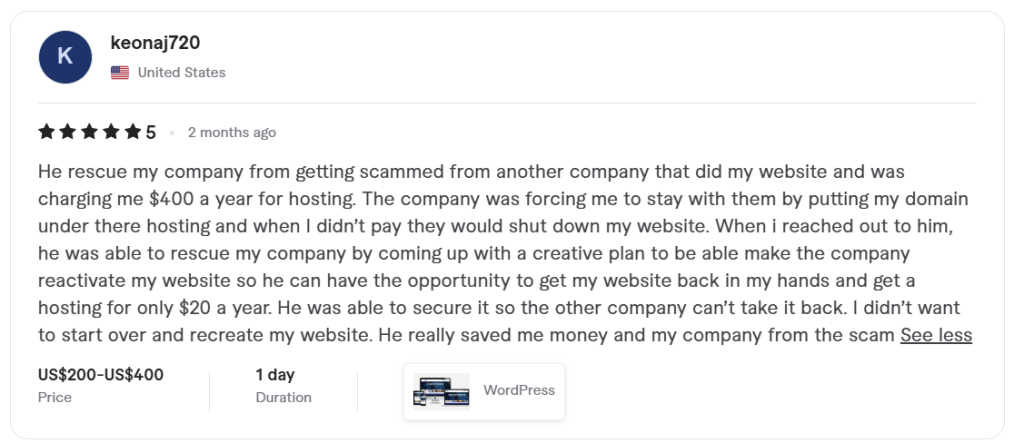Open the keonaj720 reviewer profile name
Screen dimensions: 1024x443
156,44
